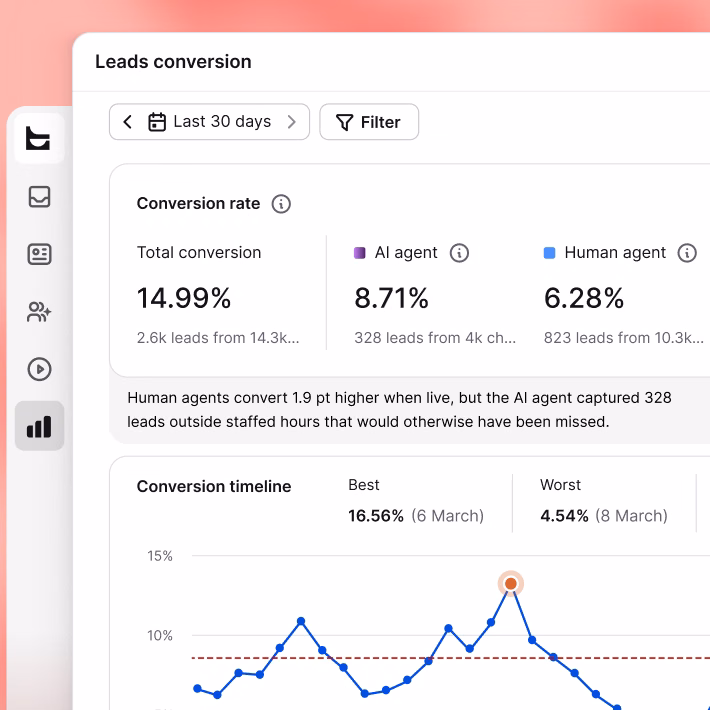This screenshot has width=710, height=710.
Task: Click the insight text about human agents converting higher
Action: click(x=399, y=410)
